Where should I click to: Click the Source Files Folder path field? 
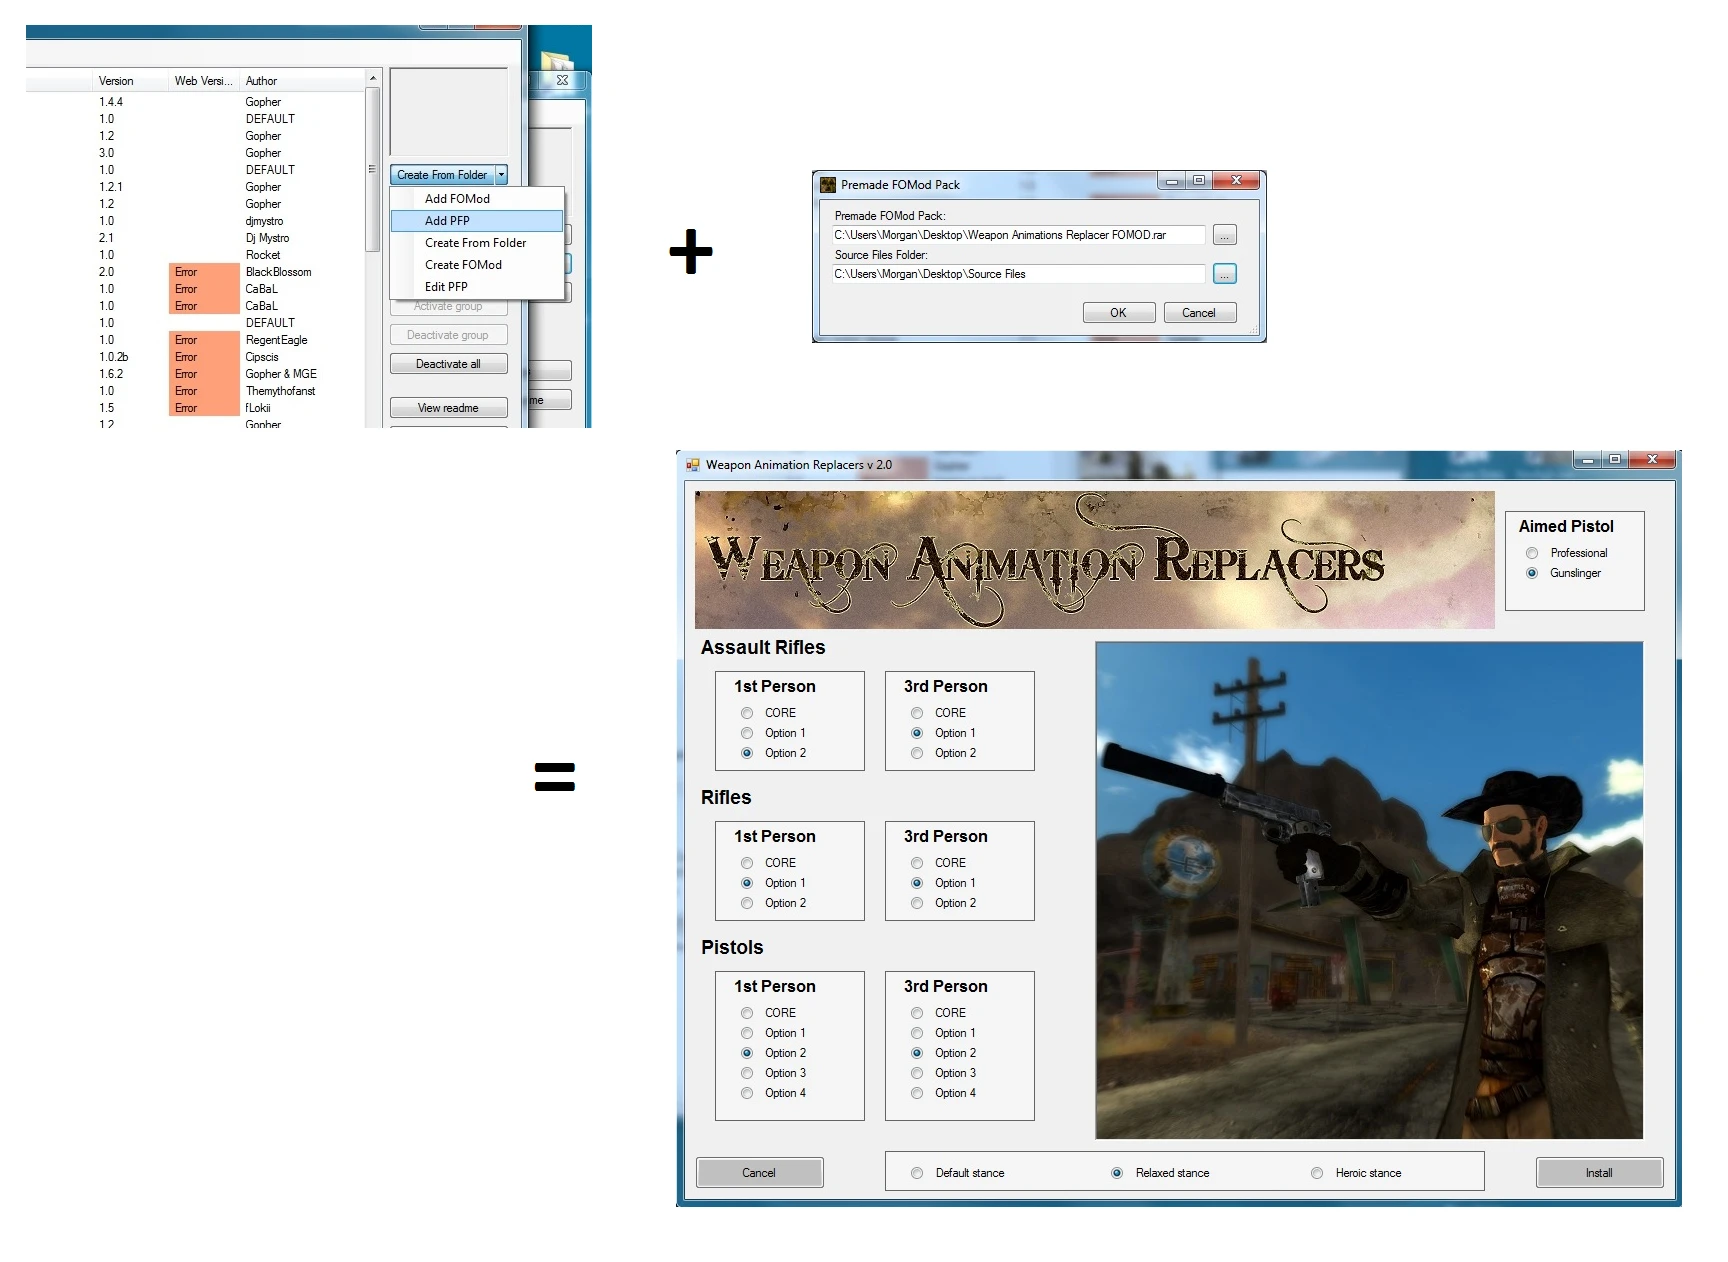coord(1018,274)
